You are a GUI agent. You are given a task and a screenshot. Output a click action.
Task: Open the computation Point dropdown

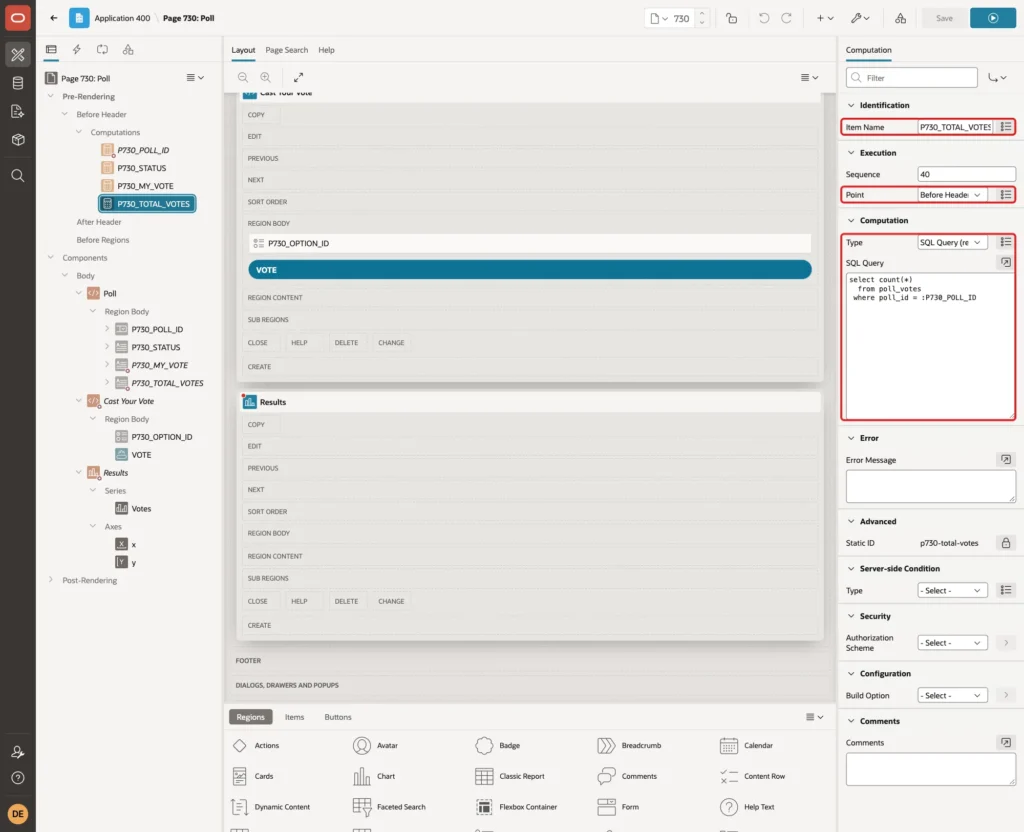tap(951, 195)
